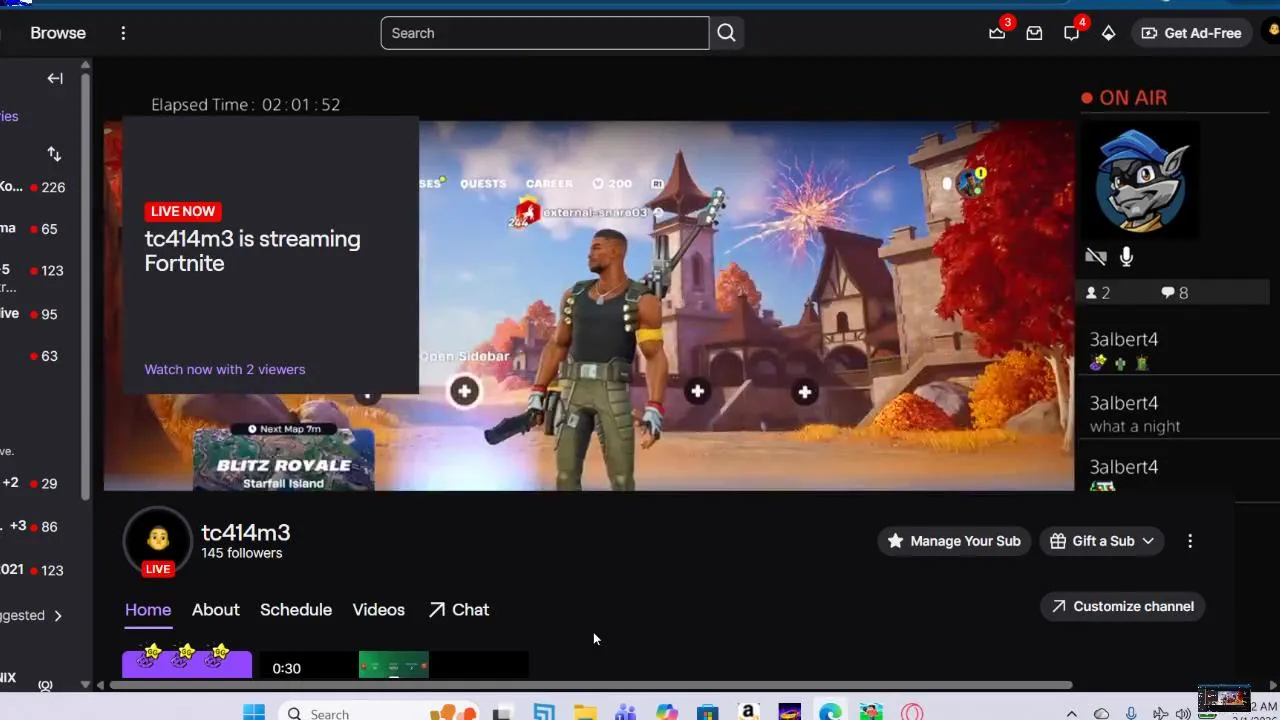Viewport: 1280px width, 720px height.
Task: Switch to the Videos tab
Action: click(379, 610)
